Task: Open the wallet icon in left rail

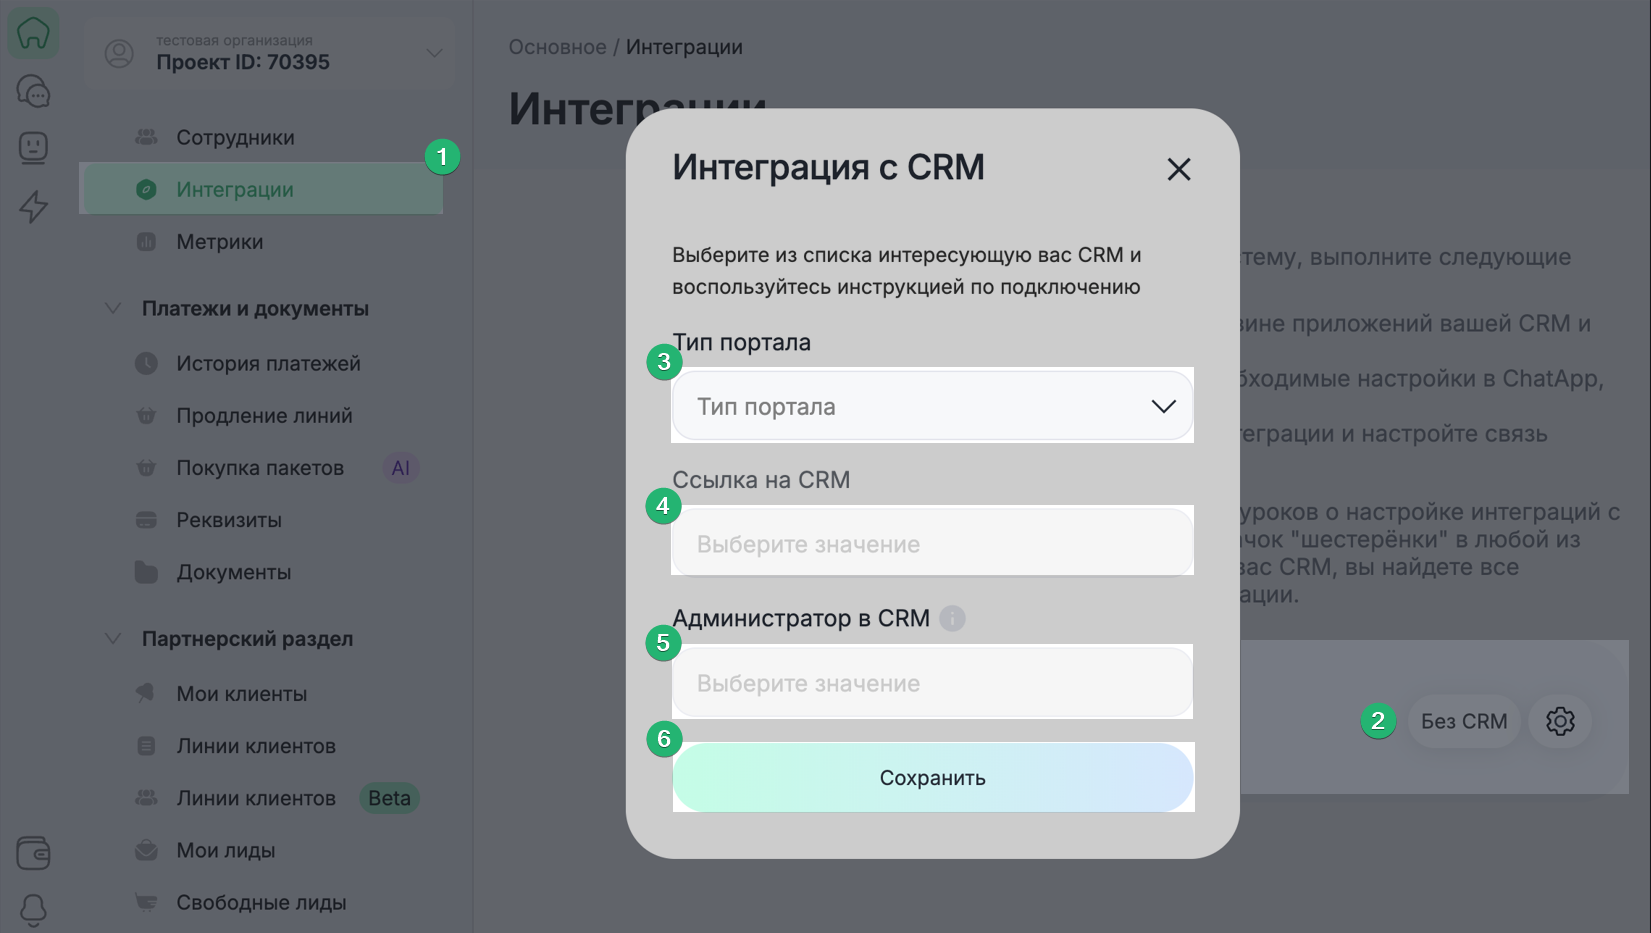Action: [33, 853]
